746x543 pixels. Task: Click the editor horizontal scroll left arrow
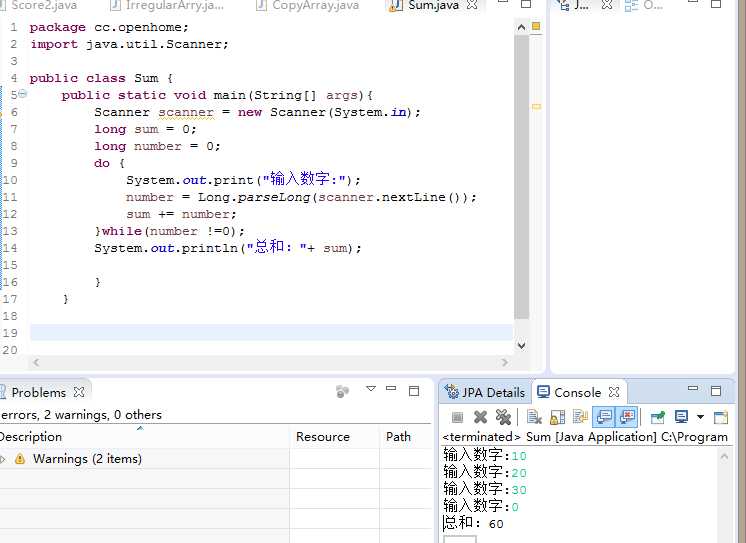coord(36,363)
